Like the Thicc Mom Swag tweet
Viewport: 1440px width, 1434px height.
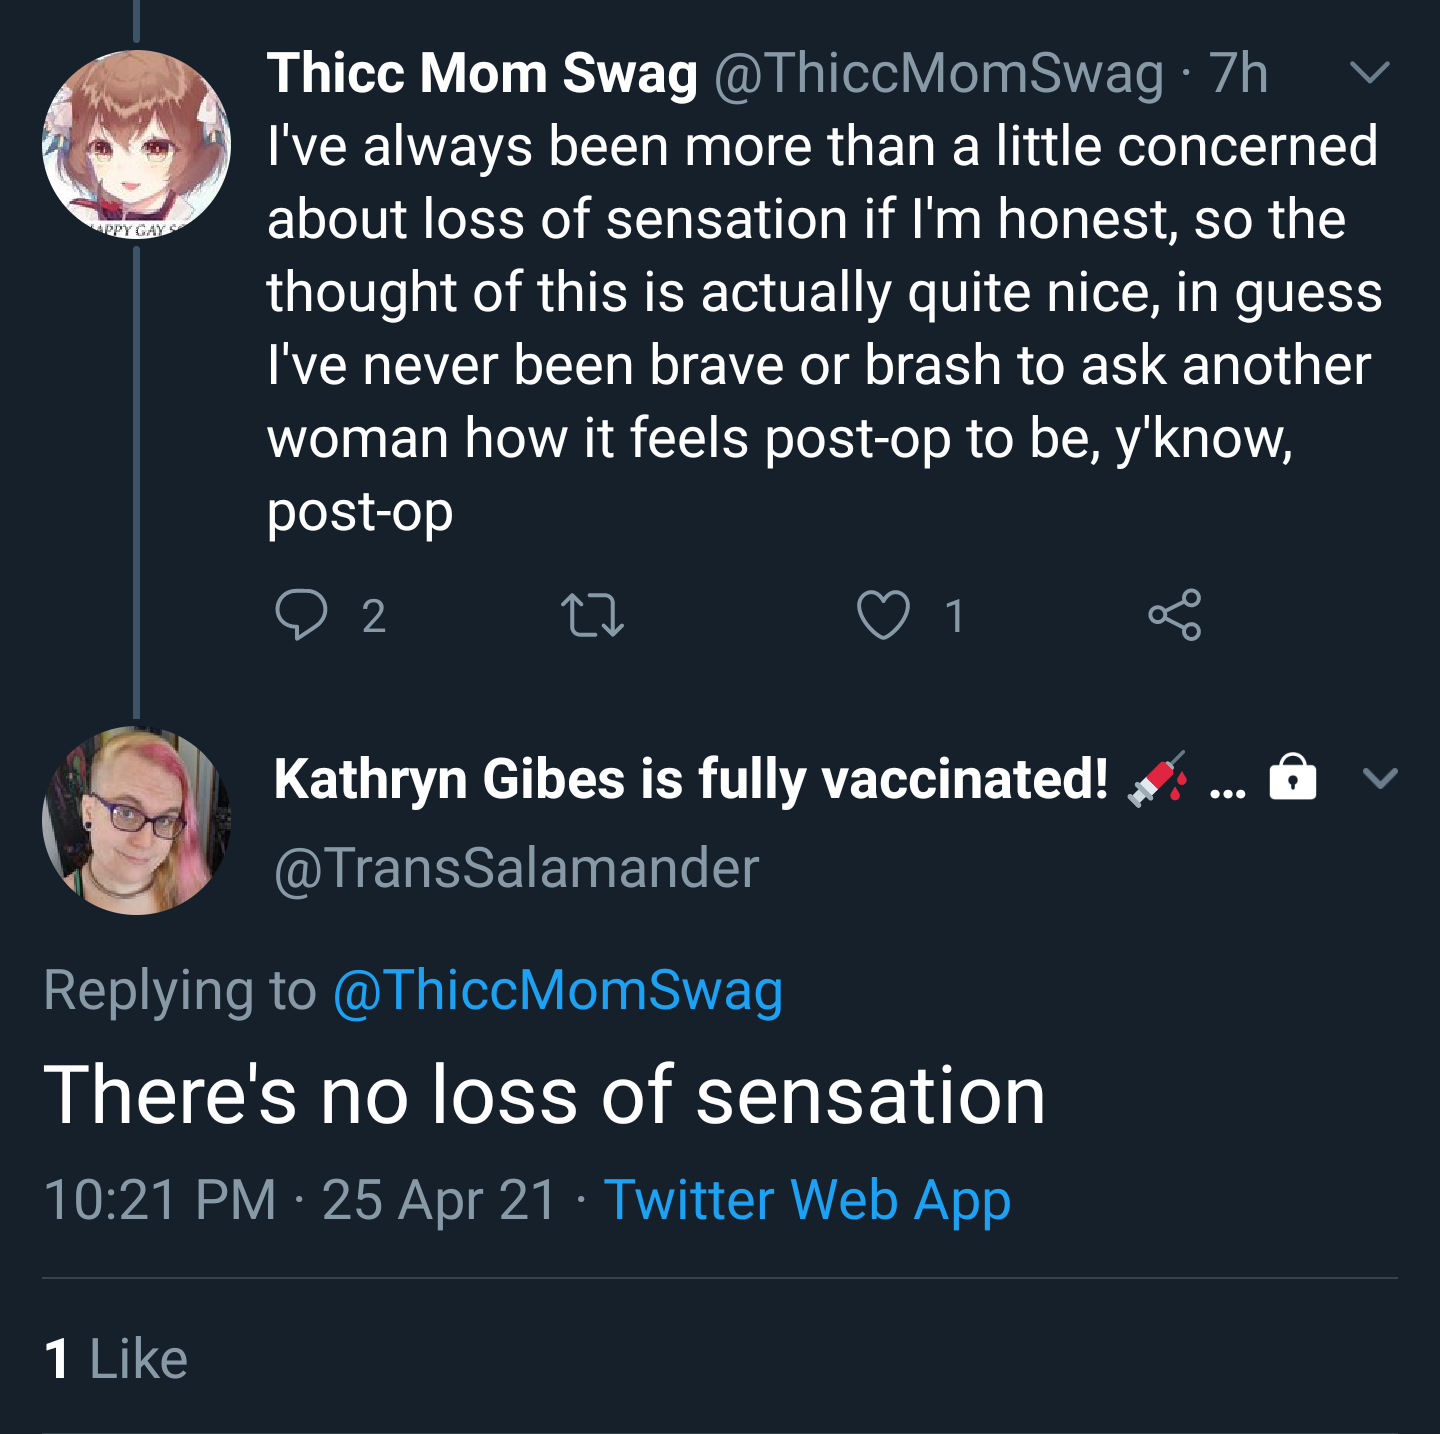[884, 614]
